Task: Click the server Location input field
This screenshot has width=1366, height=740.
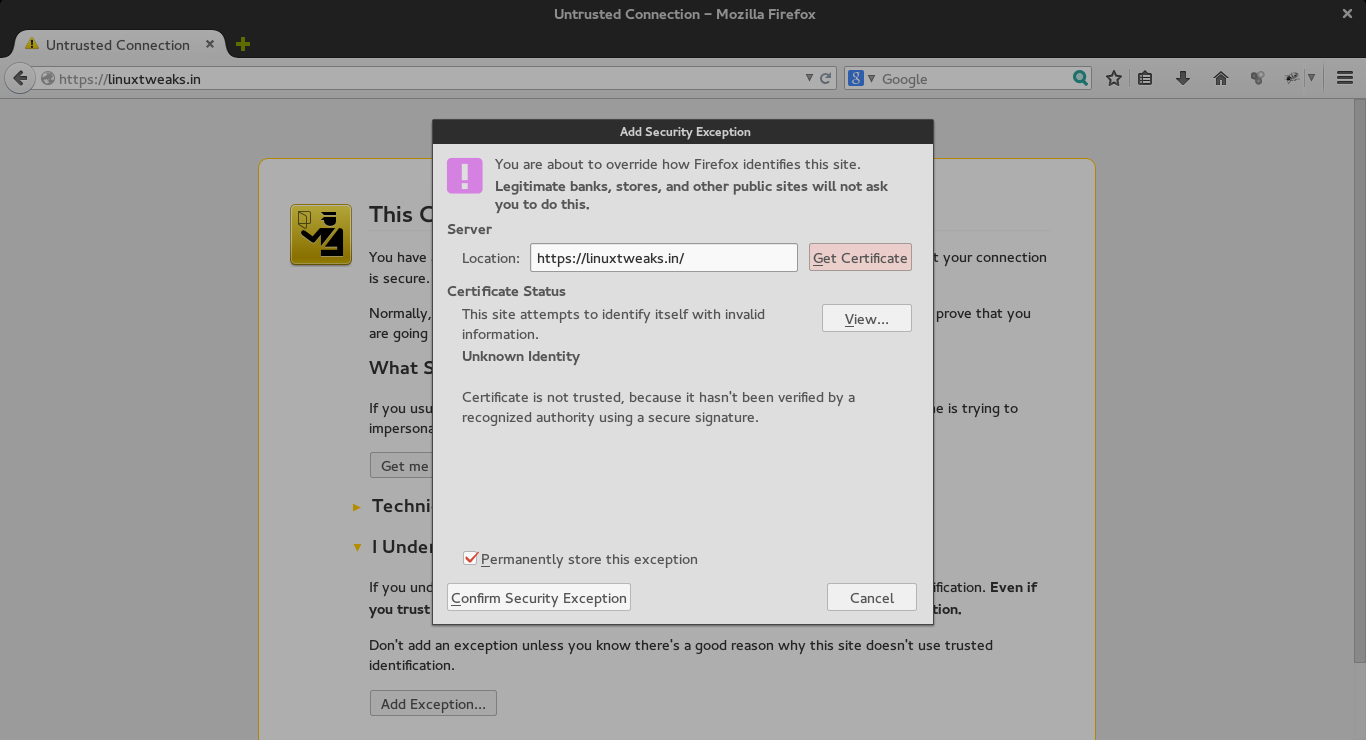Action: tap(664, 257)
